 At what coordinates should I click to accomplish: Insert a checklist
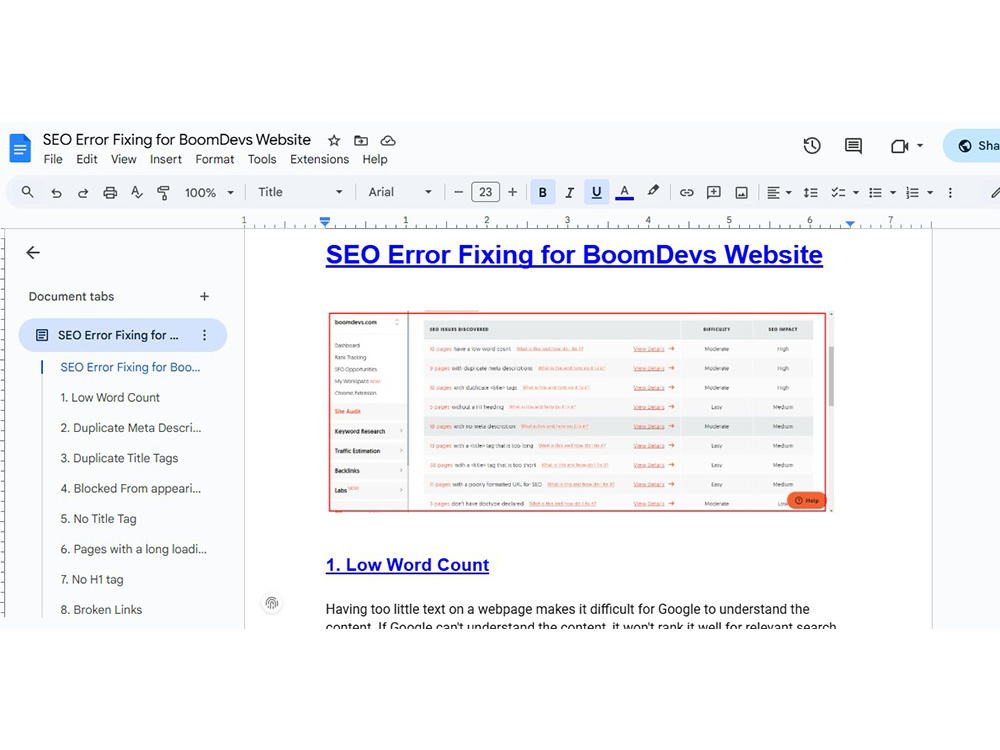(838, 193)
